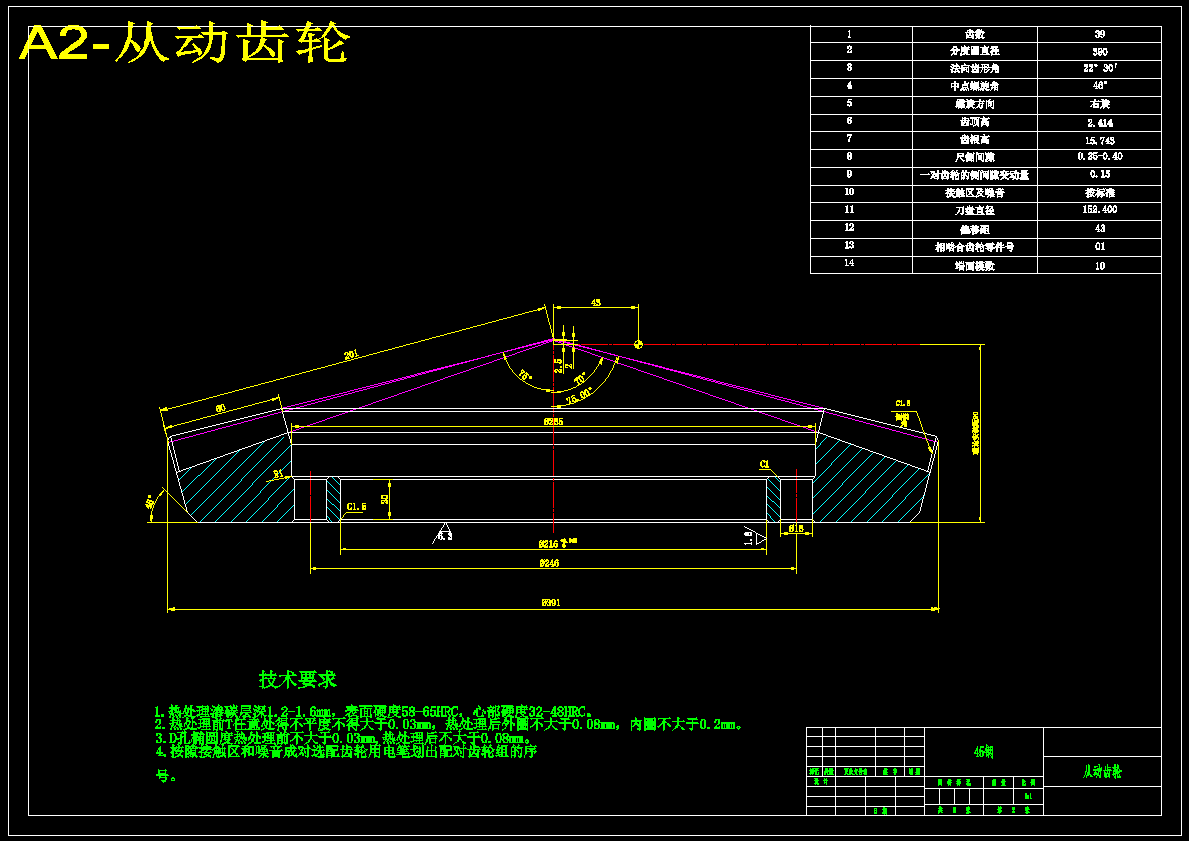Image resolution: width=1189 pixels, height=841 pixels.
Task: Select the '中点螺旋角' cell
Action: [x=974, y=86]
